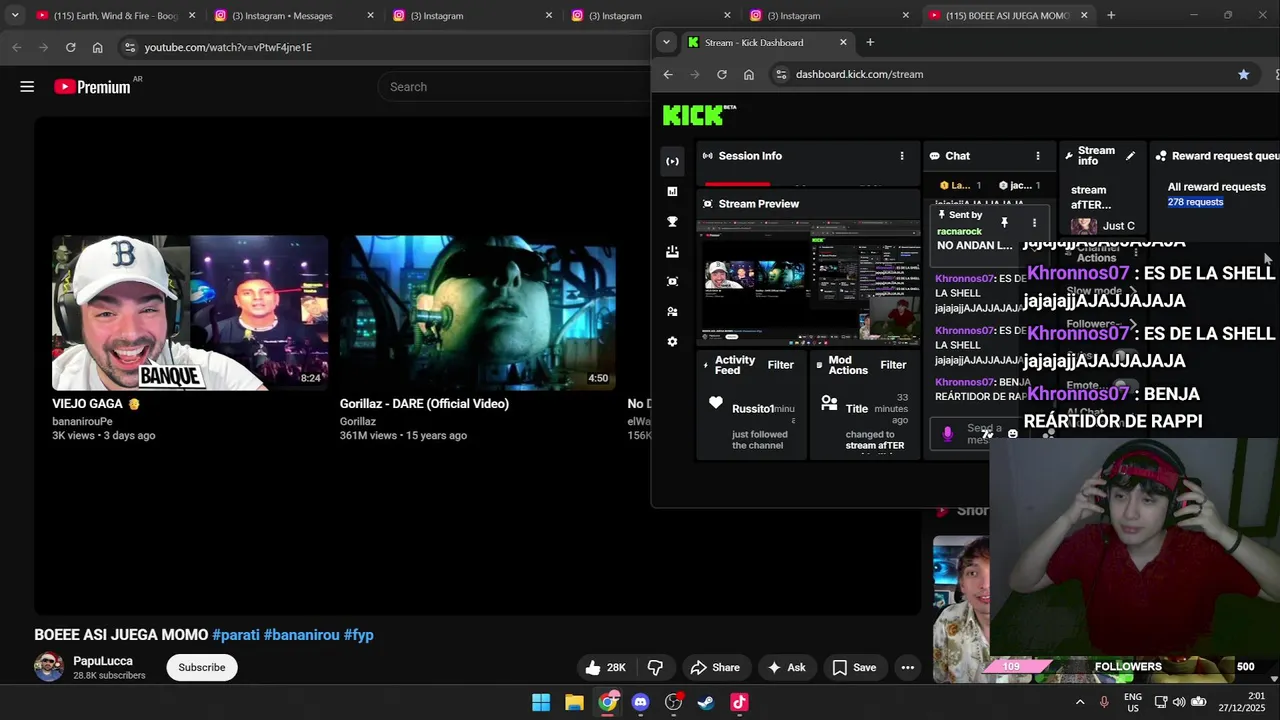
Task: Go to home in the Kick window
Action: (x=749, y=74)
